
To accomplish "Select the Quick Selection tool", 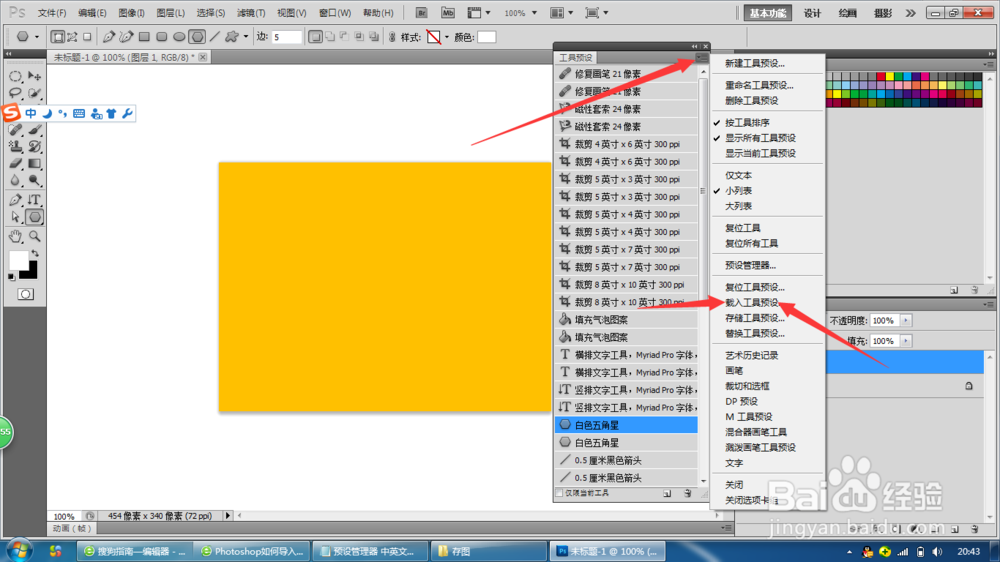I will (34, 94).
